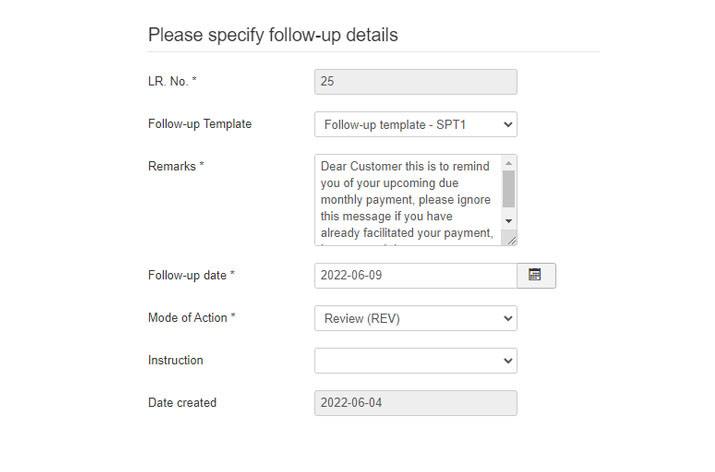Image resolution: width=715 pixels, height=472 pixels.
Task: Focus the Remarks text area
Action: click(408, 200)
